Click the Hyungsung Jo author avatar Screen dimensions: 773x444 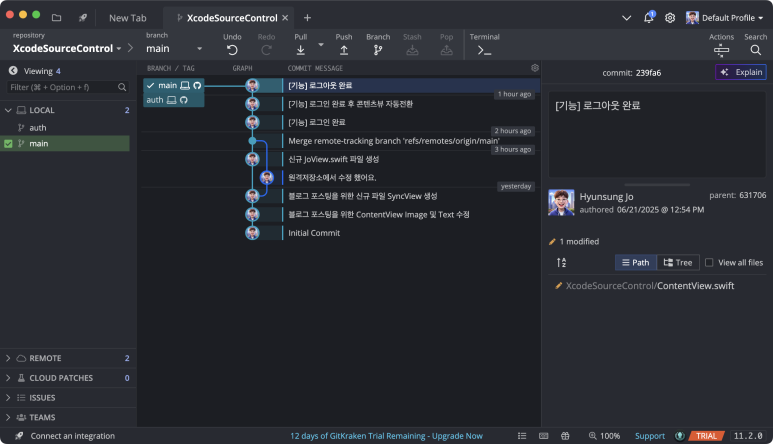click(562, 203)
